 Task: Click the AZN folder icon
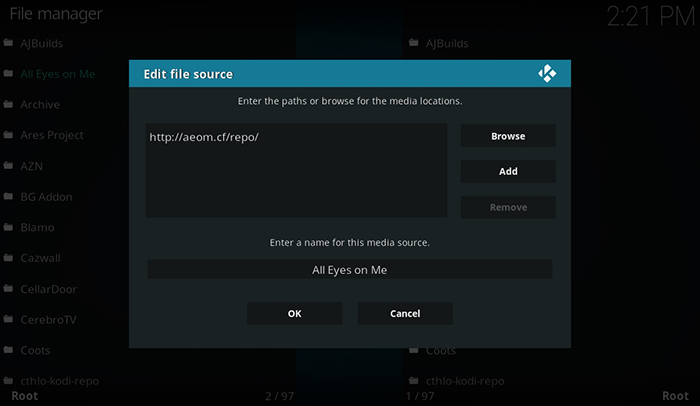coord(8,165)
